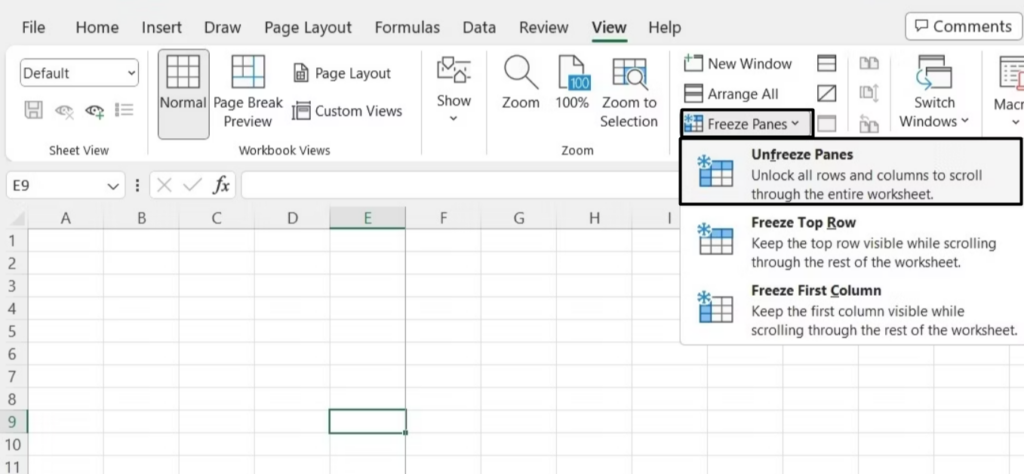1024x474 pixels.
Task: Open a New Window
Action: click(737, 63)
